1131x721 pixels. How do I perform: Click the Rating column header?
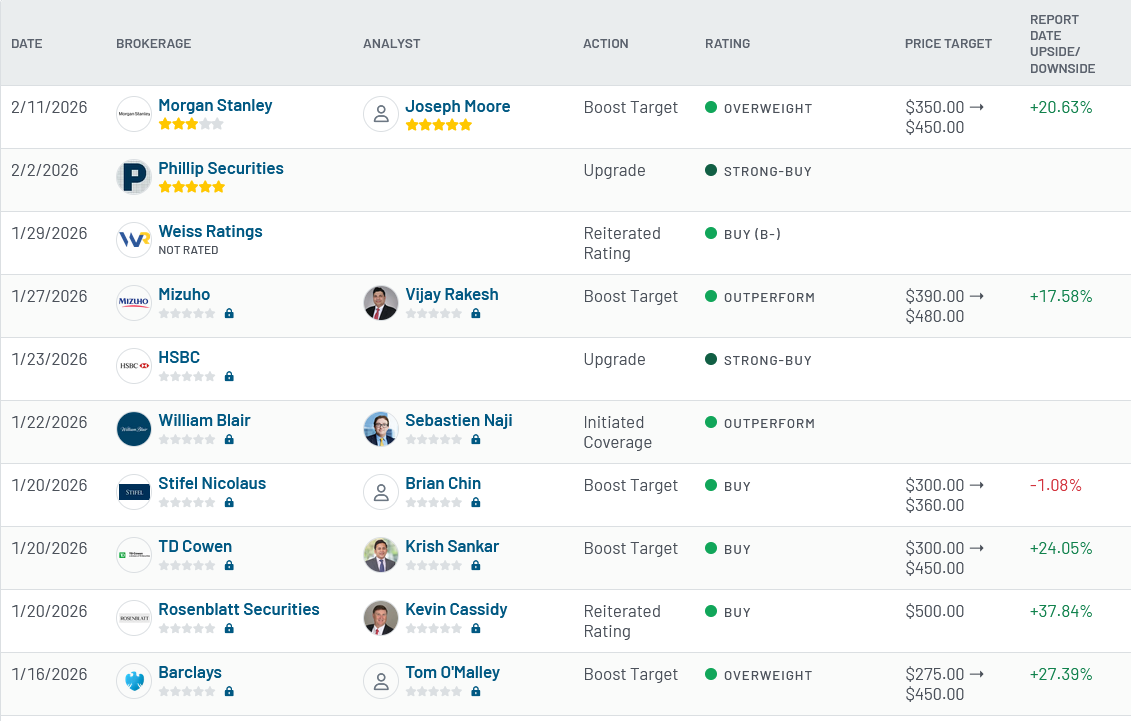[727, 43]
